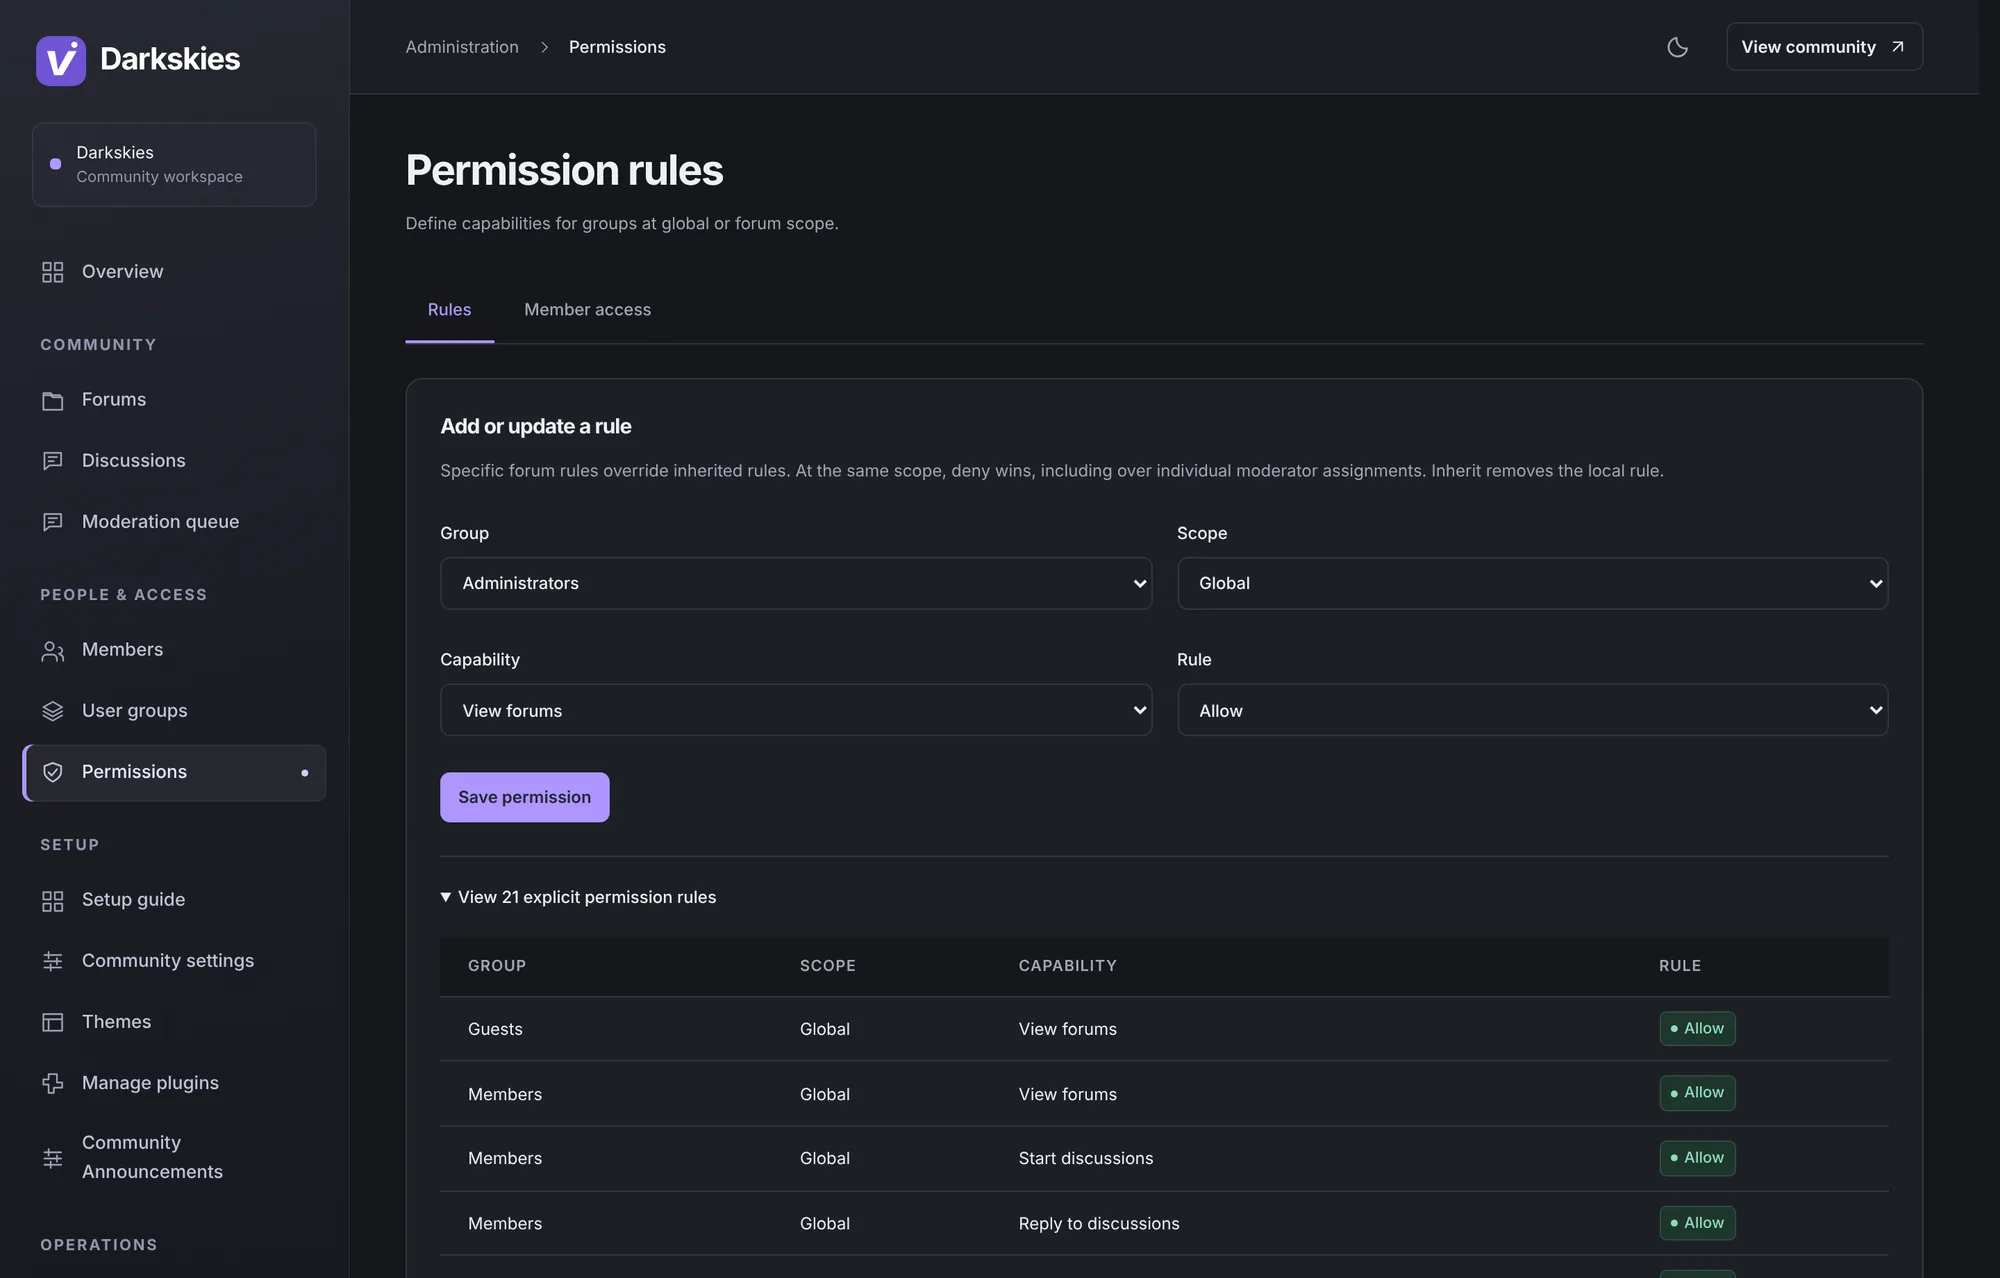Click the Community Announcements sliders icon
The height and width of the screenshot is (1278, 2000).
click(x=53, y=1158)
